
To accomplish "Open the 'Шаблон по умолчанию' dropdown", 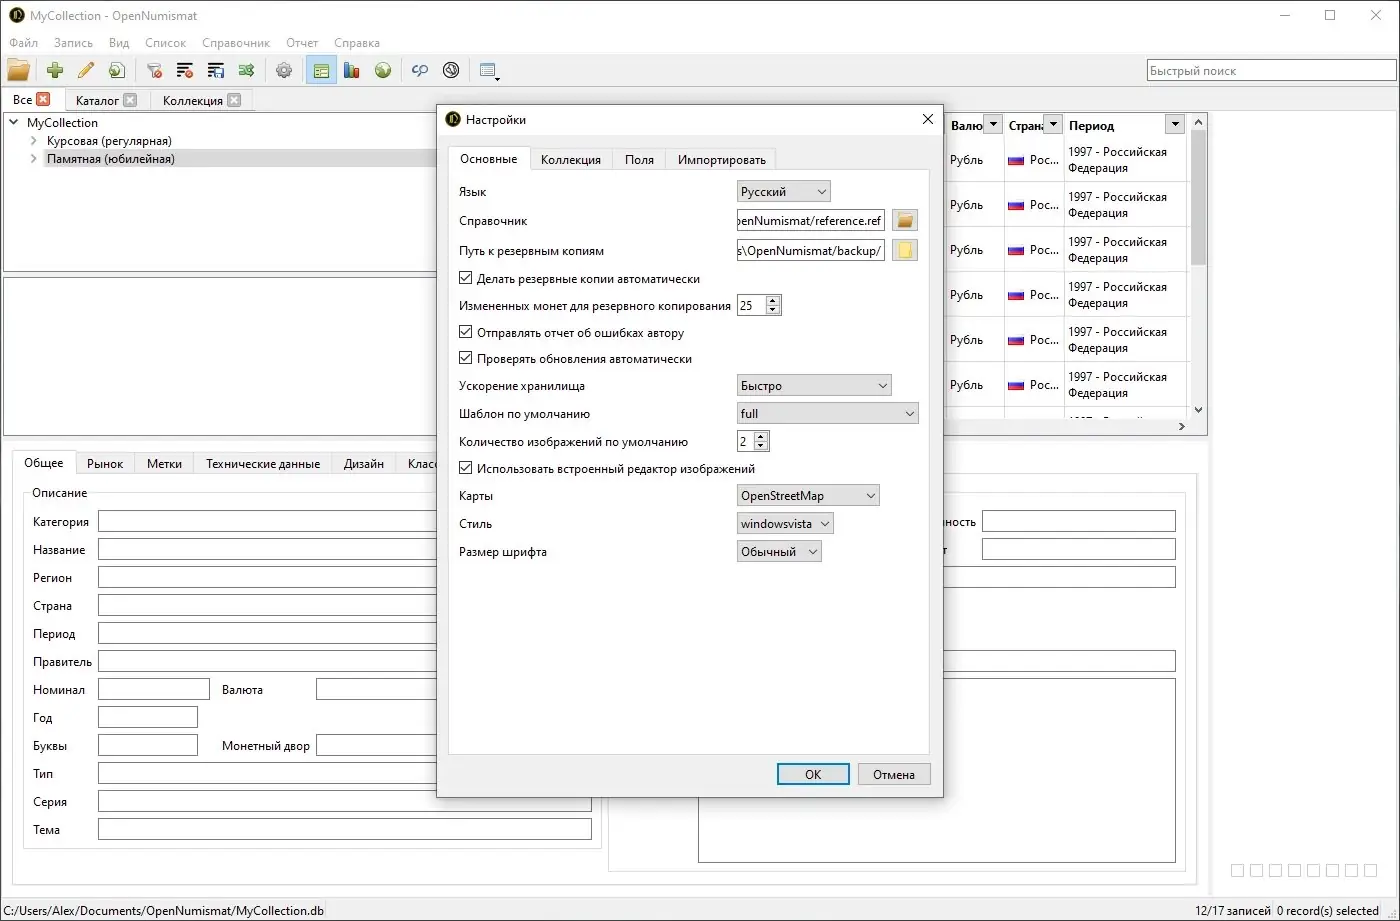I will click(x=827, y=413).
